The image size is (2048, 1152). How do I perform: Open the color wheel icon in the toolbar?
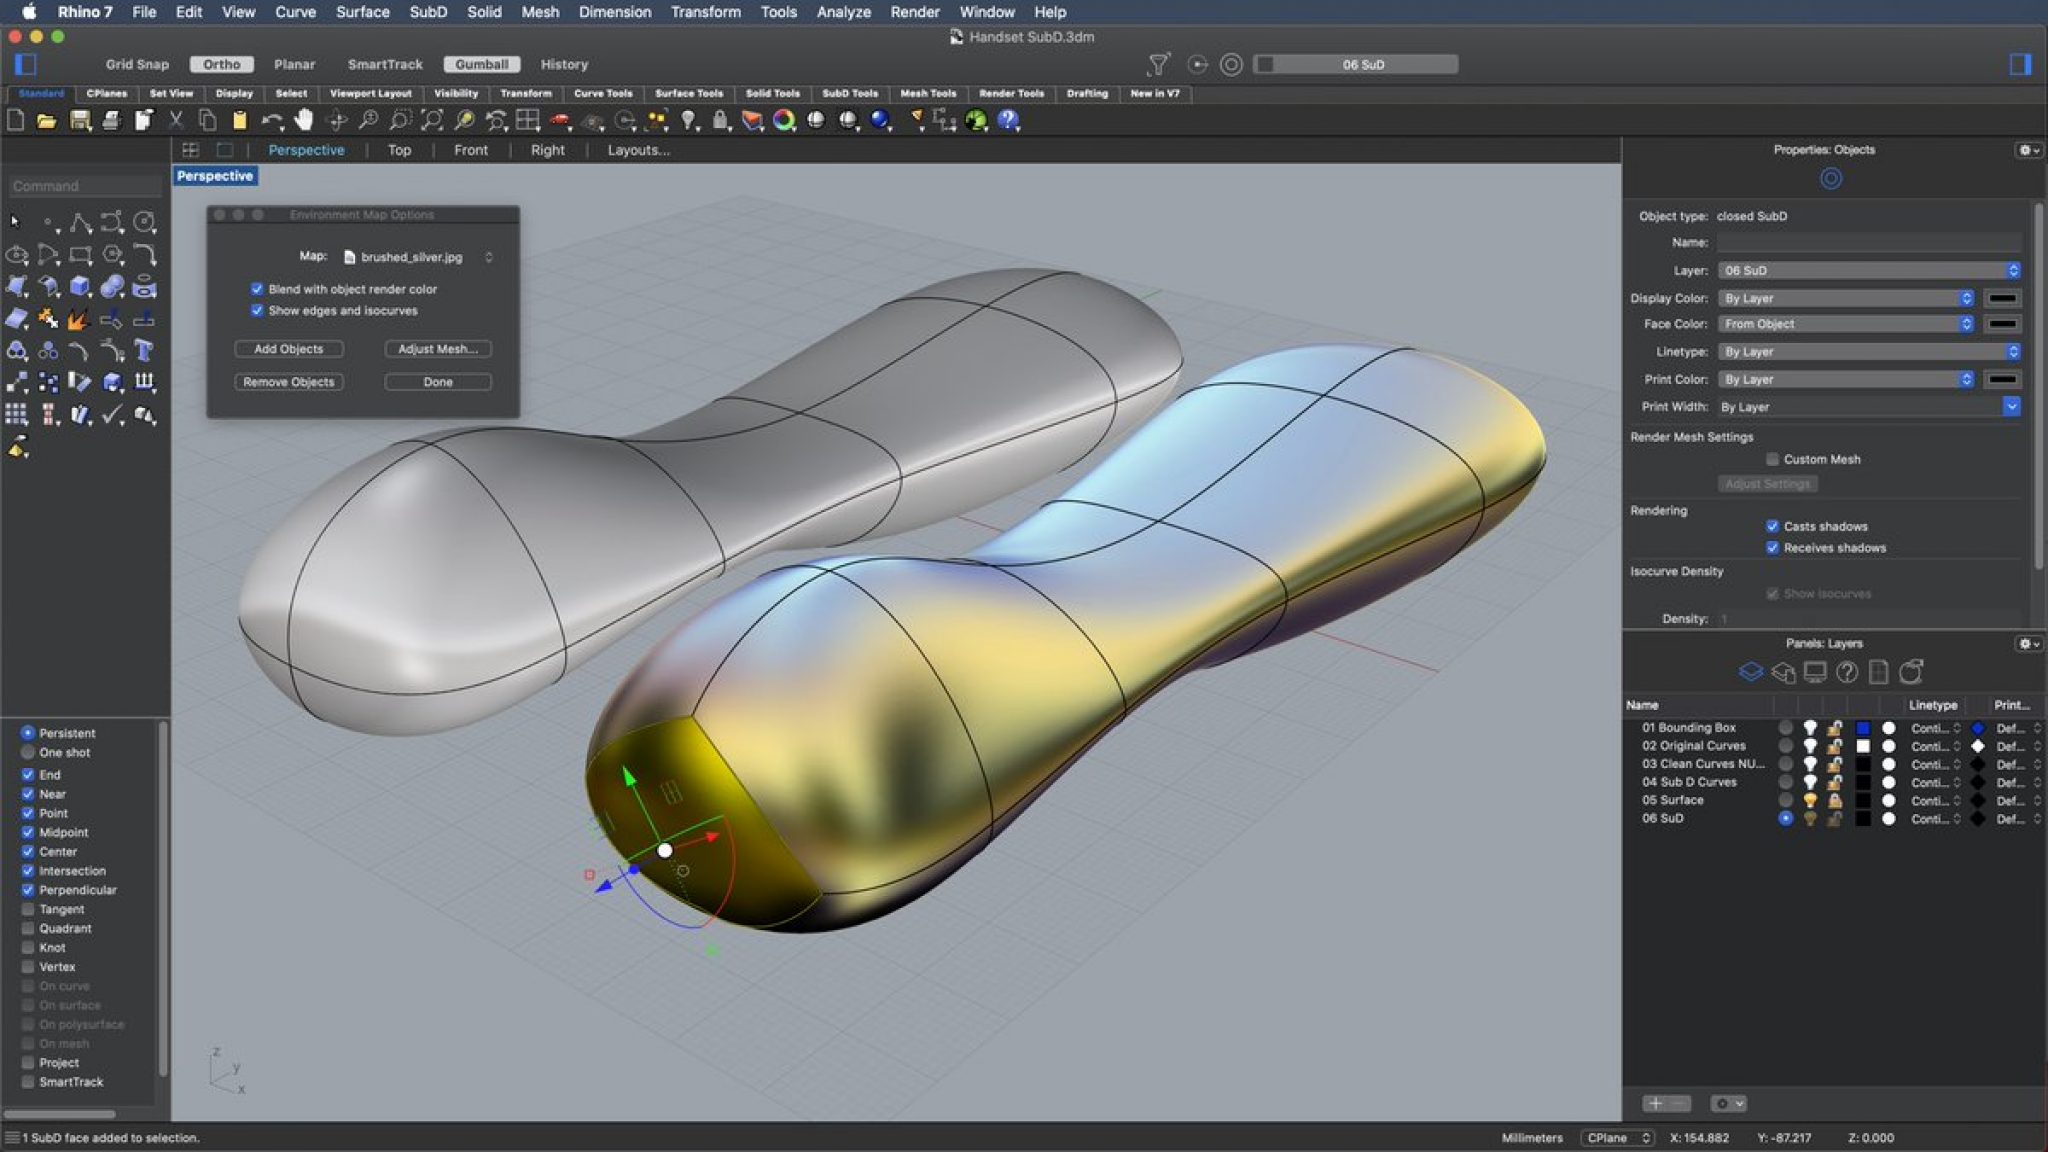click(783, 121)
